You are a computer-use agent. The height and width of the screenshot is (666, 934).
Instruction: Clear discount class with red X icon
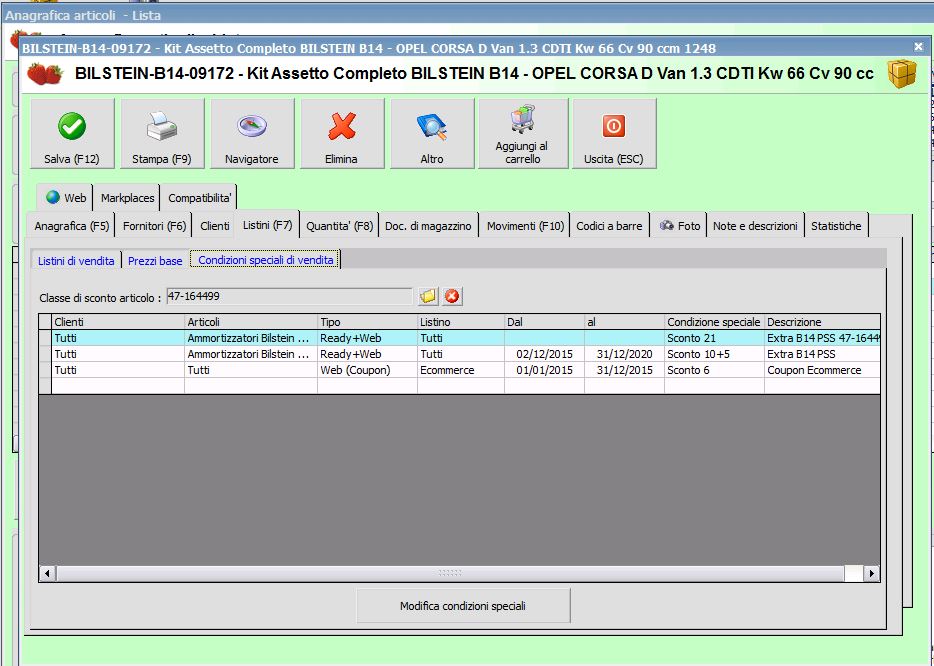point(452,296)
